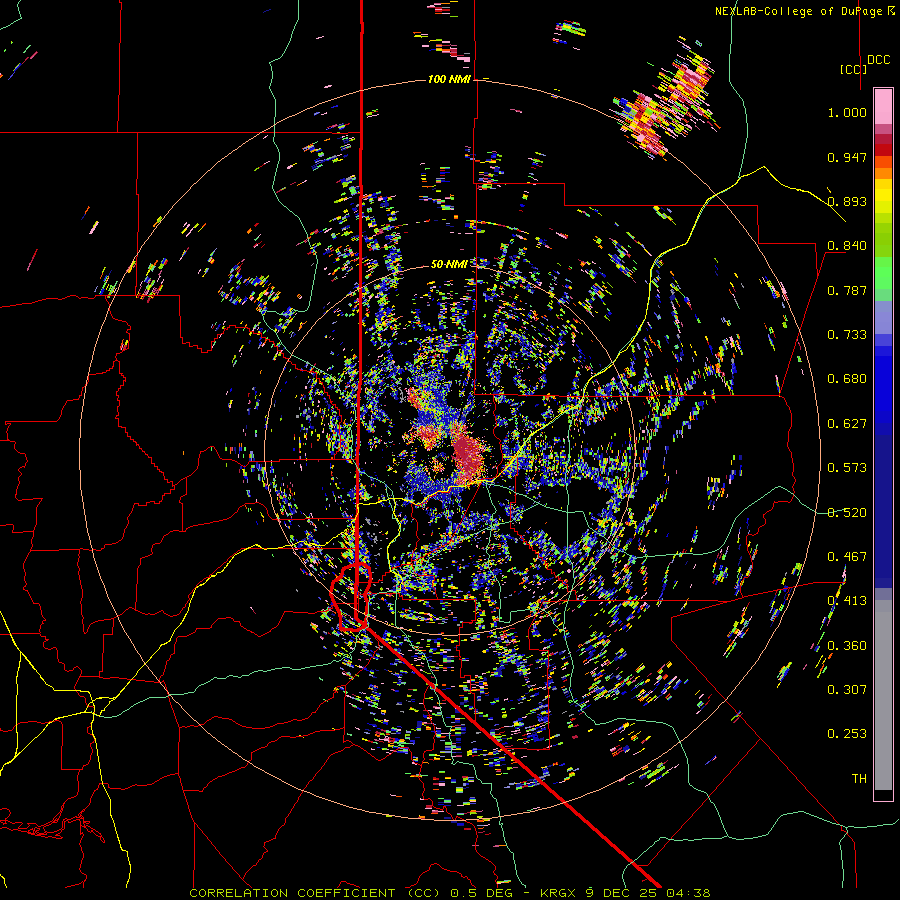Click the 0.840 legend value
900x900 pixels.
[x=847, y=246]
